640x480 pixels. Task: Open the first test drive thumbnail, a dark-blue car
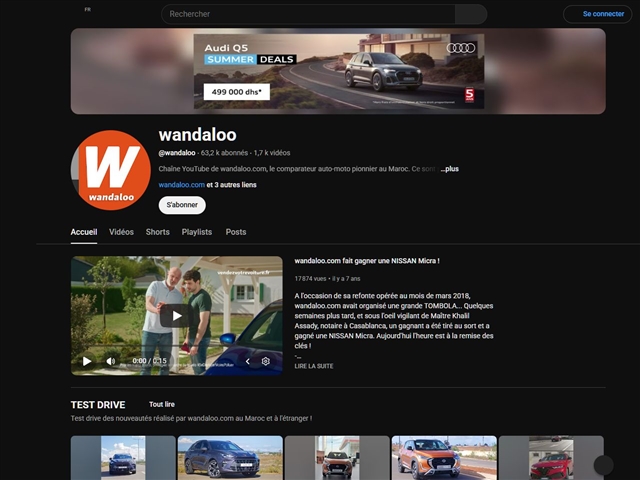tap(123, 458)
